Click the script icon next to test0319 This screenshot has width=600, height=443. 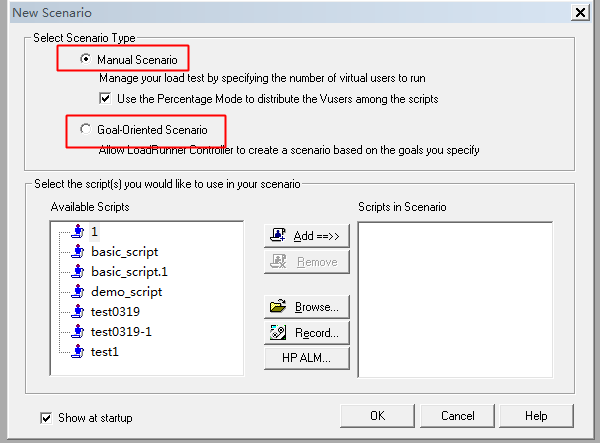[x=78, y=311]
